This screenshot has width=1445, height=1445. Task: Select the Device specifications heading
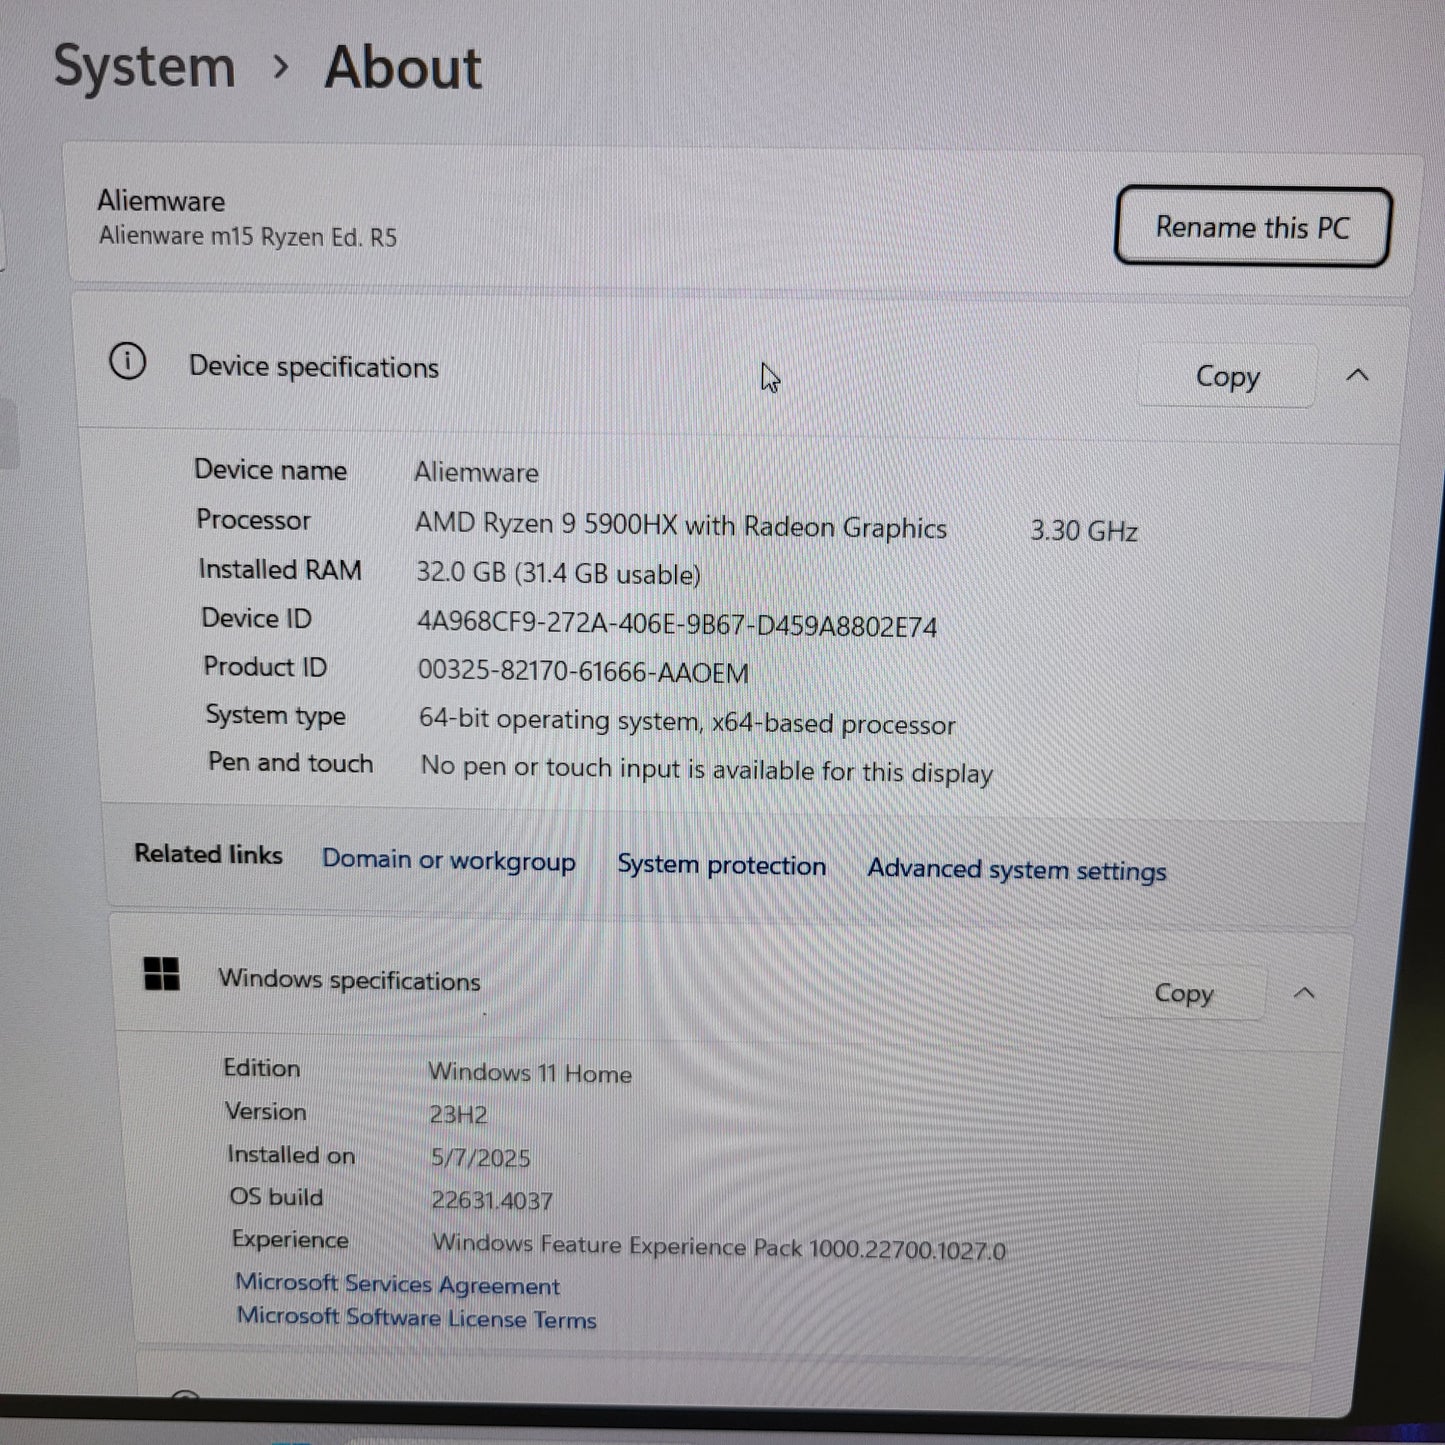coord(314,367)
